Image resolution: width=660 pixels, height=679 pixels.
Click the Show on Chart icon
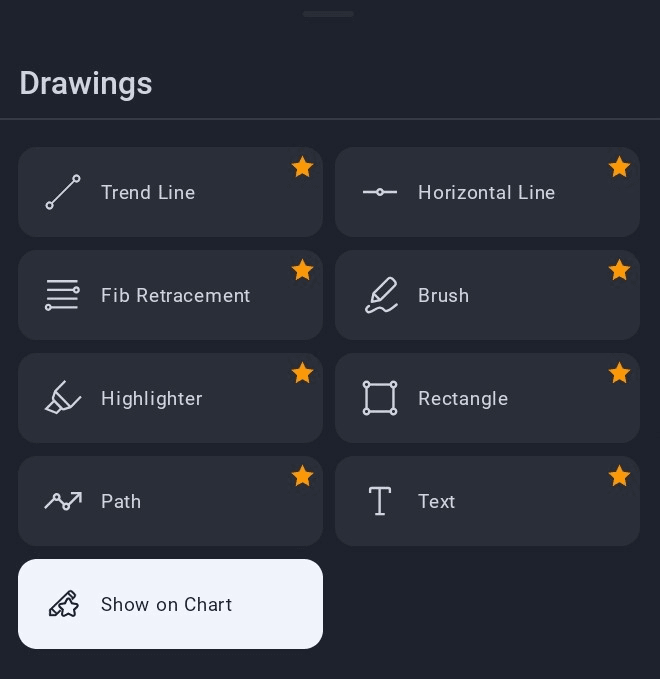pyautogui.click(x=63, y=604)
